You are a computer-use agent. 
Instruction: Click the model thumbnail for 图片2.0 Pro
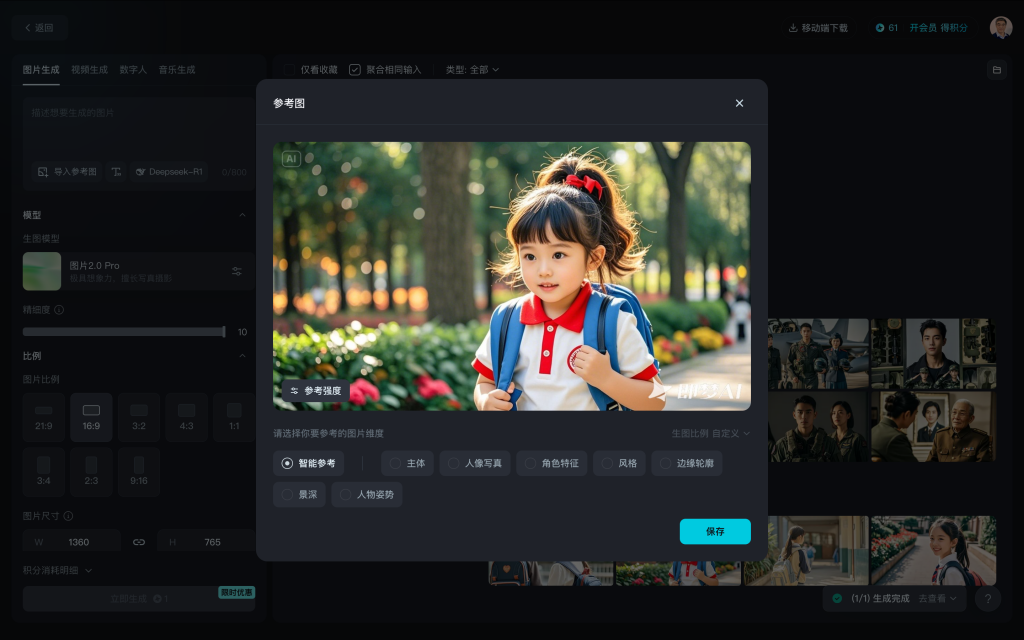[42, 271]
